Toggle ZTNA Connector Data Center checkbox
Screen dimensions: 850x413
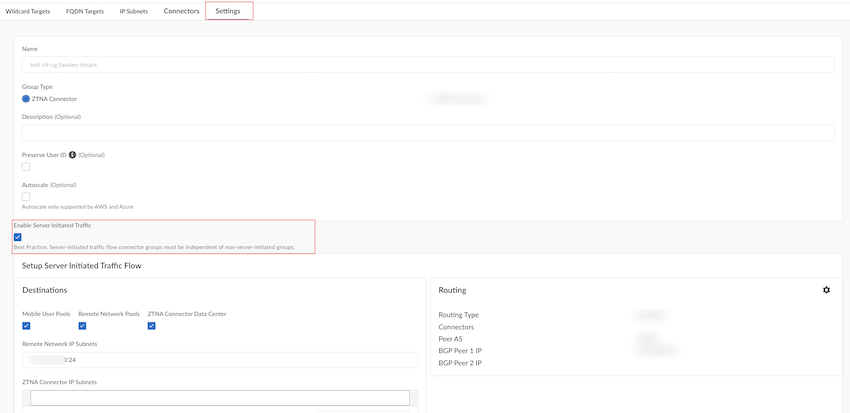tap(152, 326)
